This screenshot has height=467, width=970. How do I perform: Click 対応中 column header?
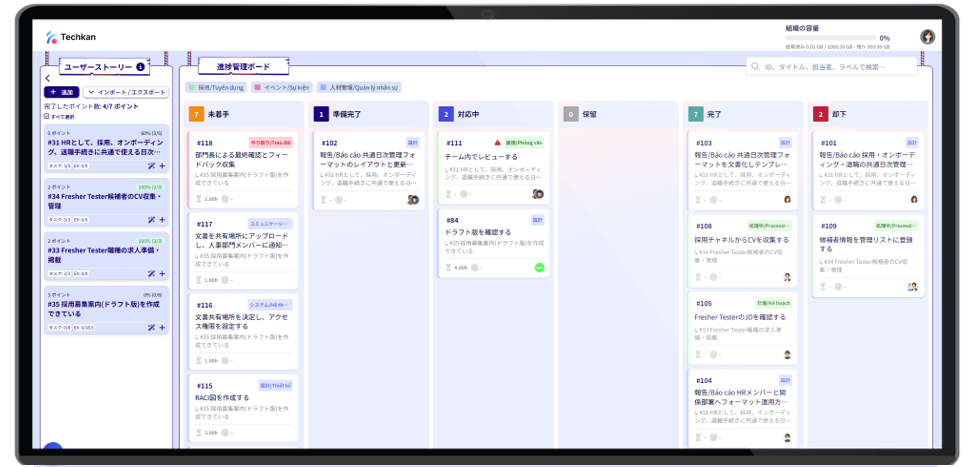(493, 114)
